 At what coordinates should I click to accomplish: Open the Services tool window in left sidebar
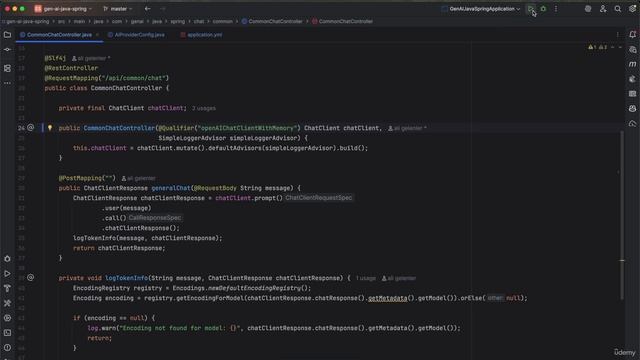tap(7, 318)
